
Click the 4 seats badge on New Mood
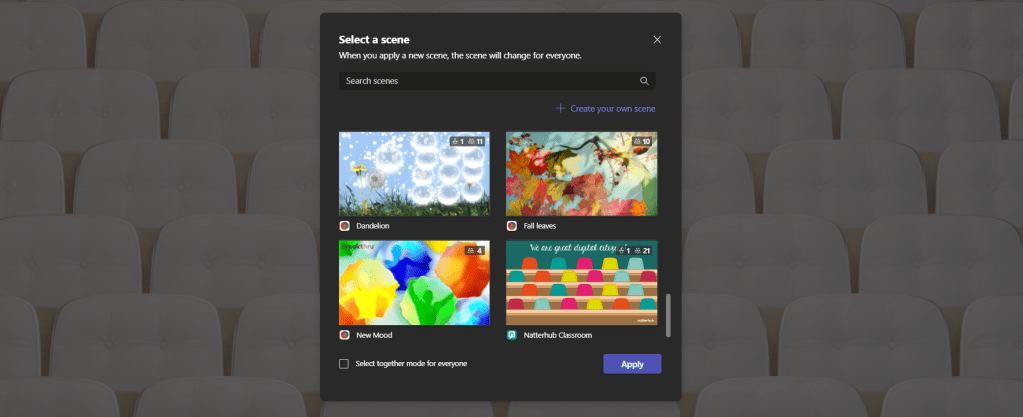point(474,250)
